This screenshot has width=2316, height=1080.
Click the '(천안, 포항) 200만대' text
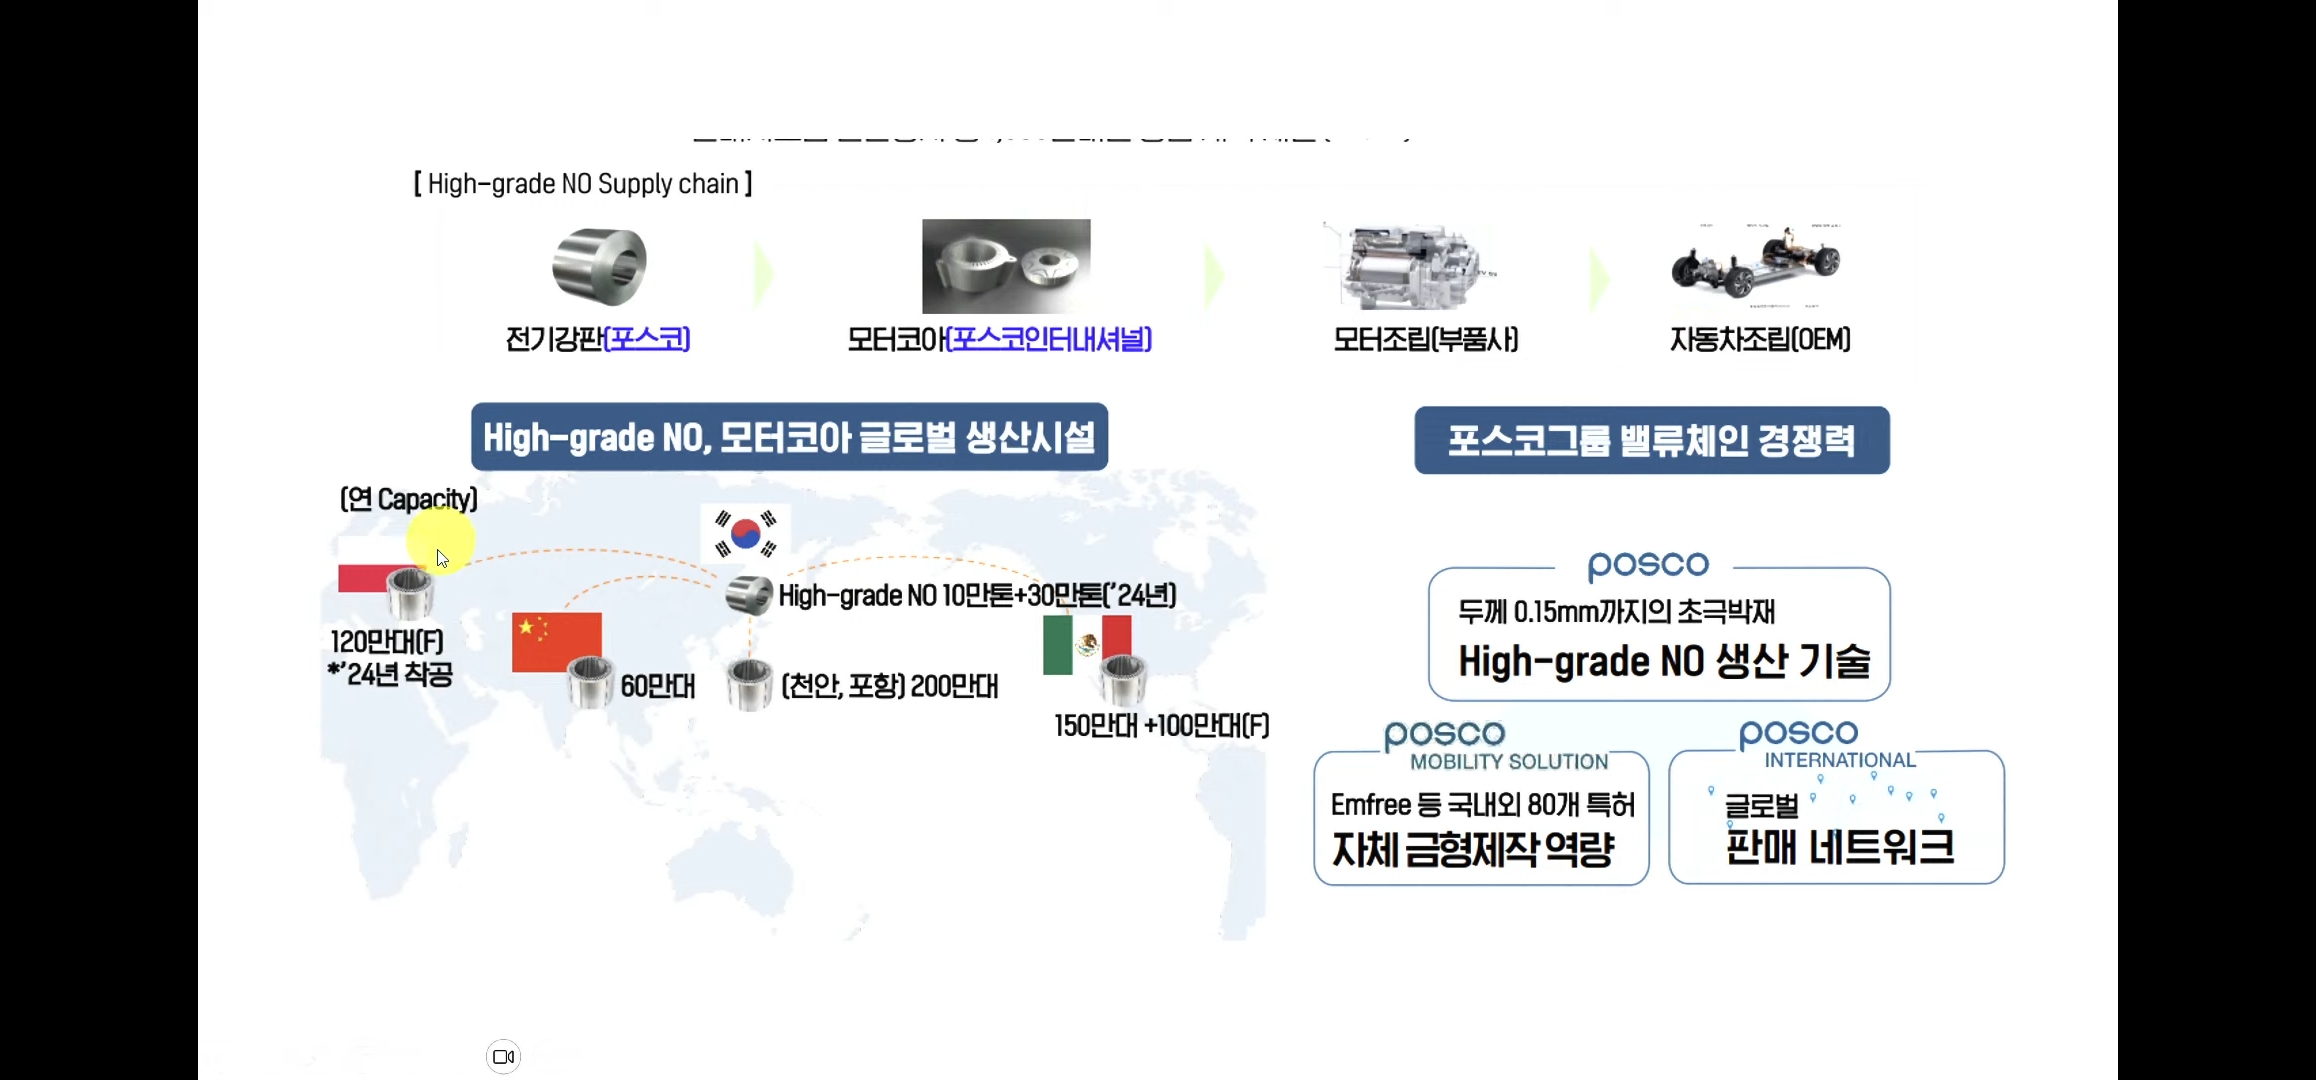[x=889, y=686]
